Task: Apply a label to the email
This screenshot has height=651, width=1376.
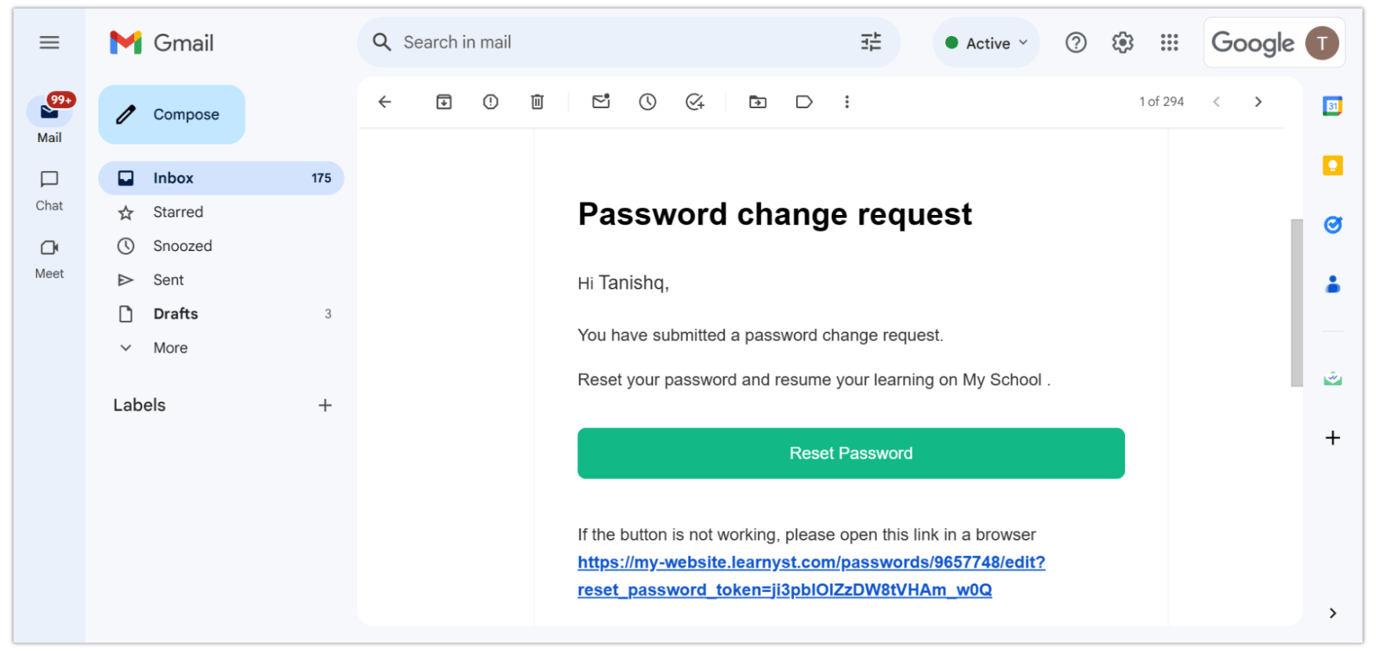Action: [x=804, y=101]
